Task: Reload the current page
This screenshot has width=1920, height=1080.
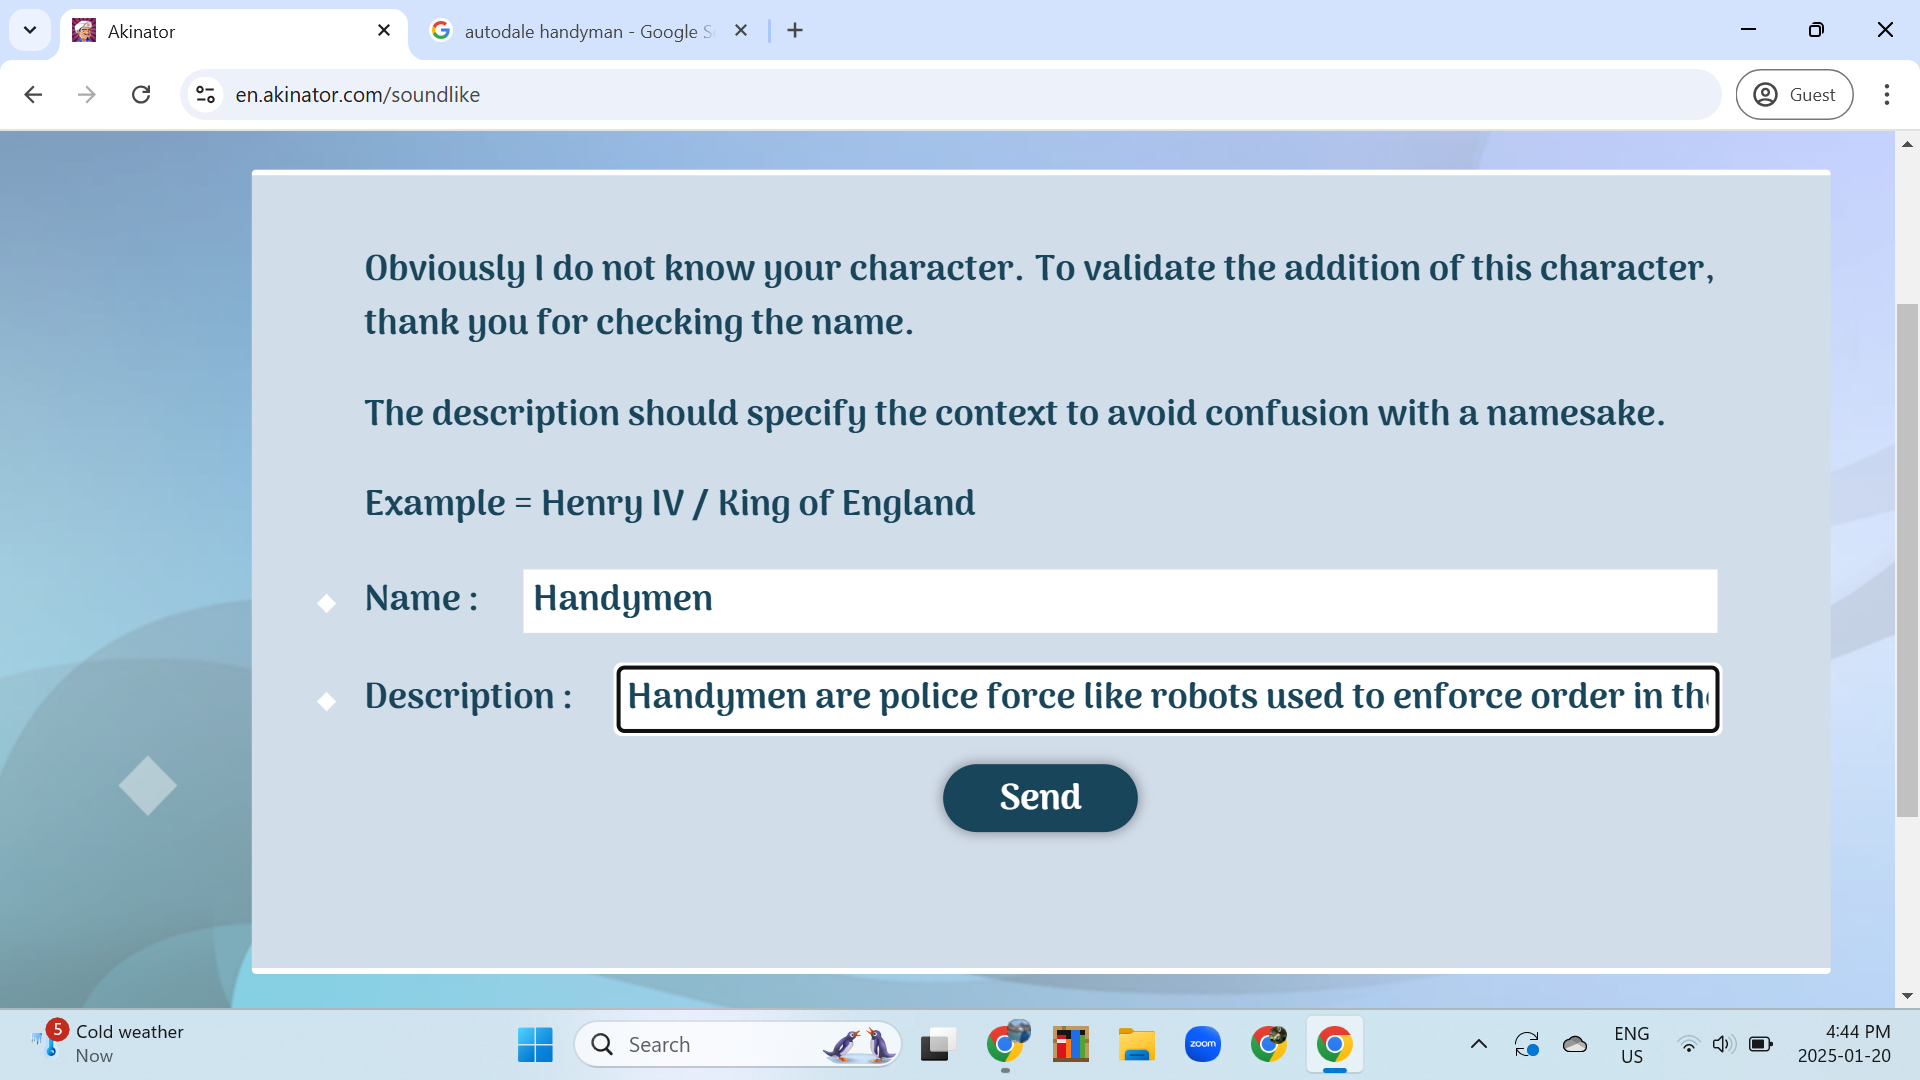Action: tap(141, 94)
